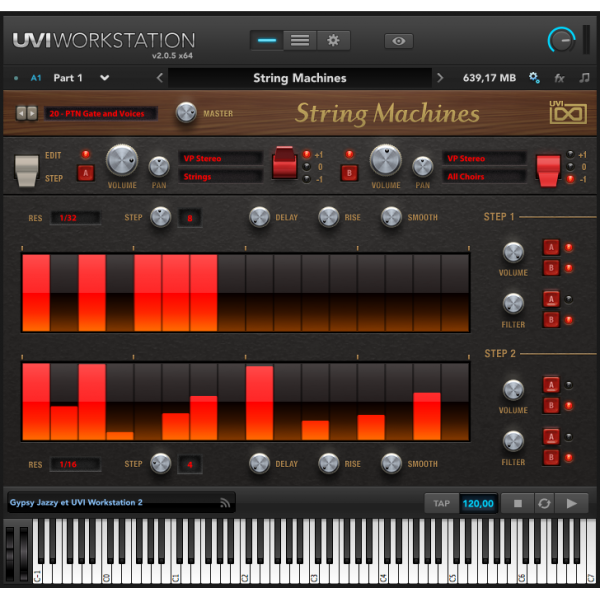
Task: Switch to single instrument view
Action: coord(267,40)
